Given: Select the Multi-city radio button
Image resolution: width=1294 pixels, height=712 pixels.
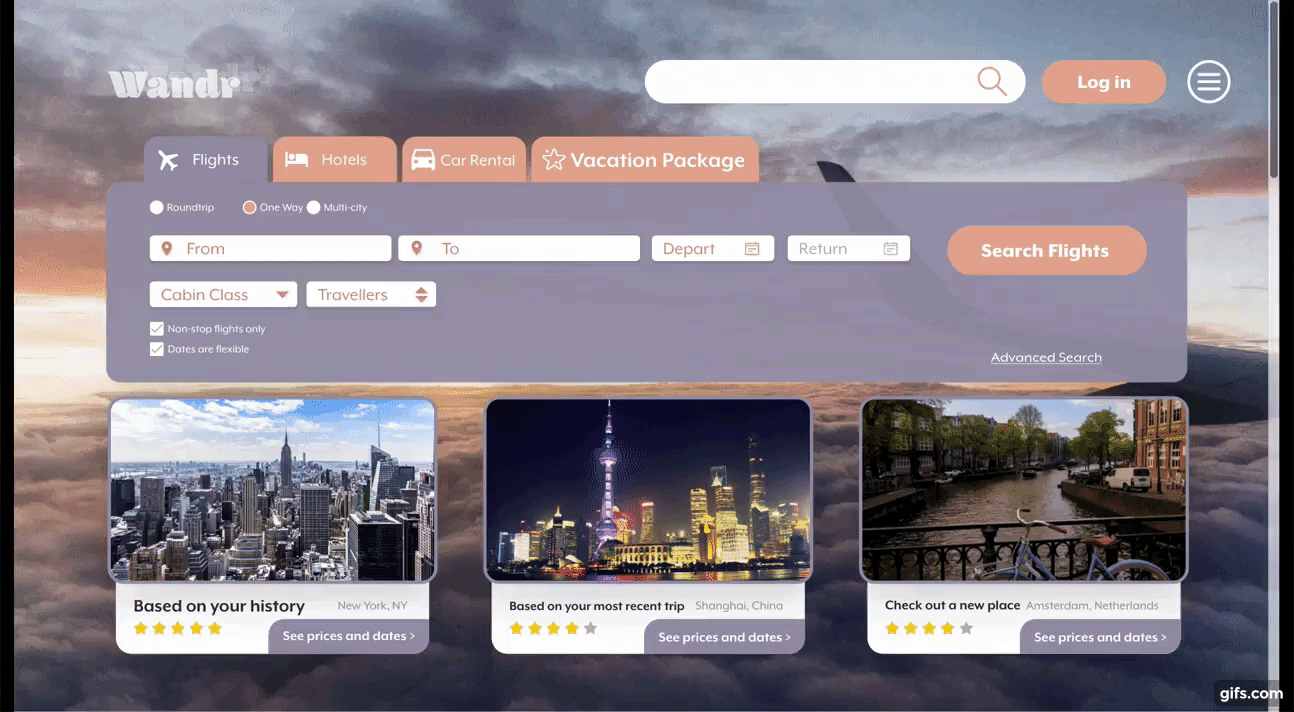Looking at the screenshot, I should pos(313,207).
